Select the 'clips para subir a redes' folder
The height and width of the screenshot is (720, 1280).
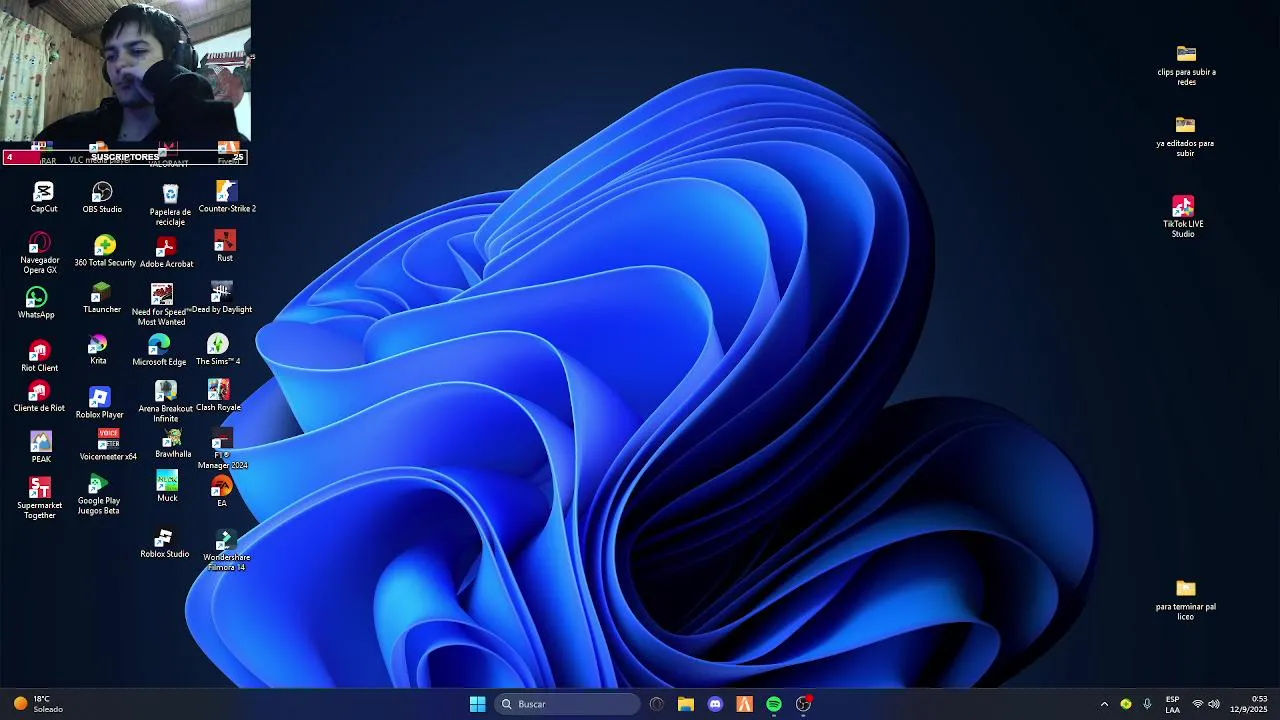1186,65
